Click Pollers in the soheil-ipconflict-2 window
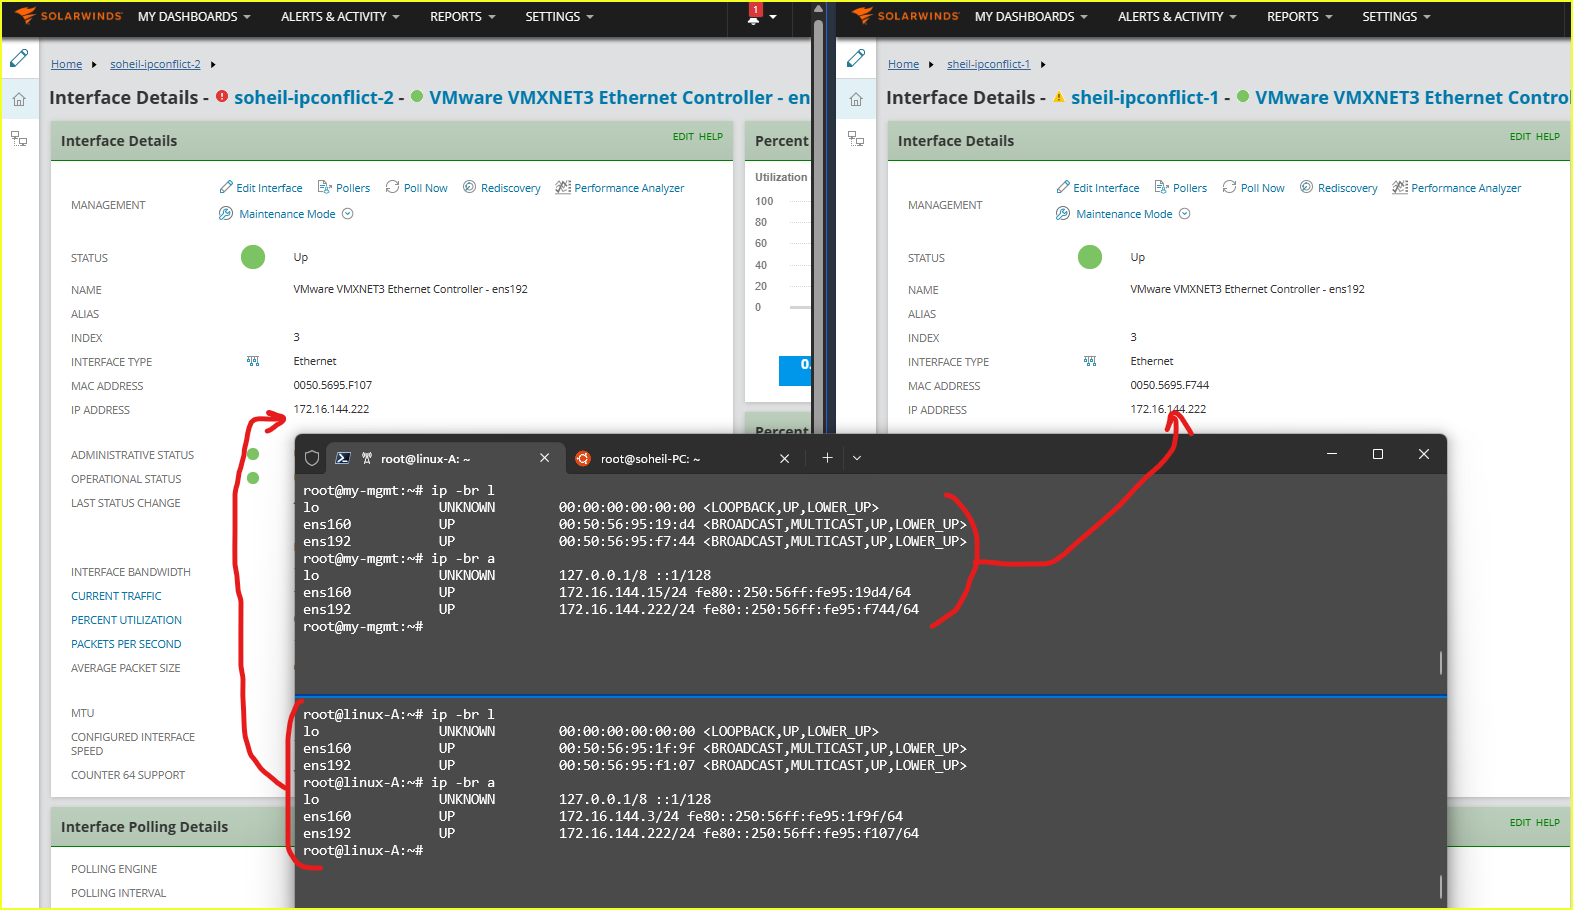 (344, 188)
